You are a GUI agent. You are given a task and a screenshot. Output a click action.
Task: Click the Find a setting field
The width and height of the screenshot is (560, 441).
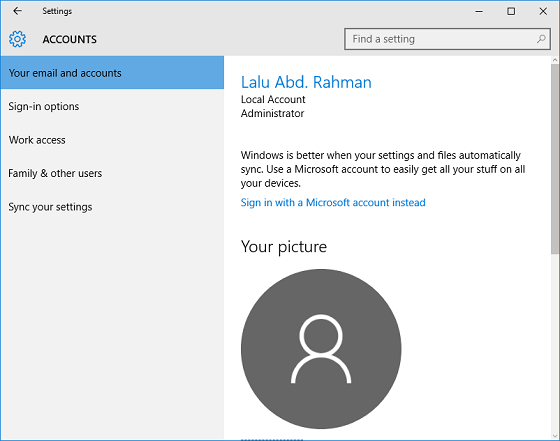[447, 39]
